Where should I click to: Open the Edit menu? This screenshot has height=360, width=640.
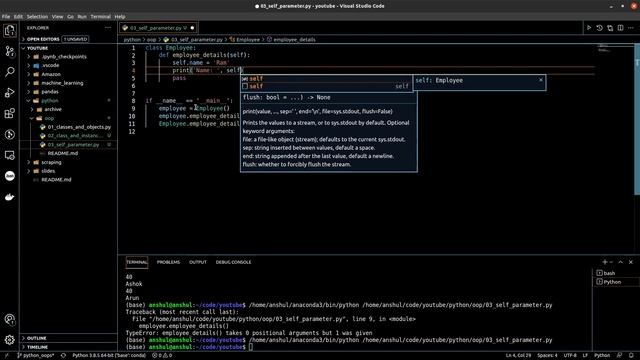tap(18, 17)
